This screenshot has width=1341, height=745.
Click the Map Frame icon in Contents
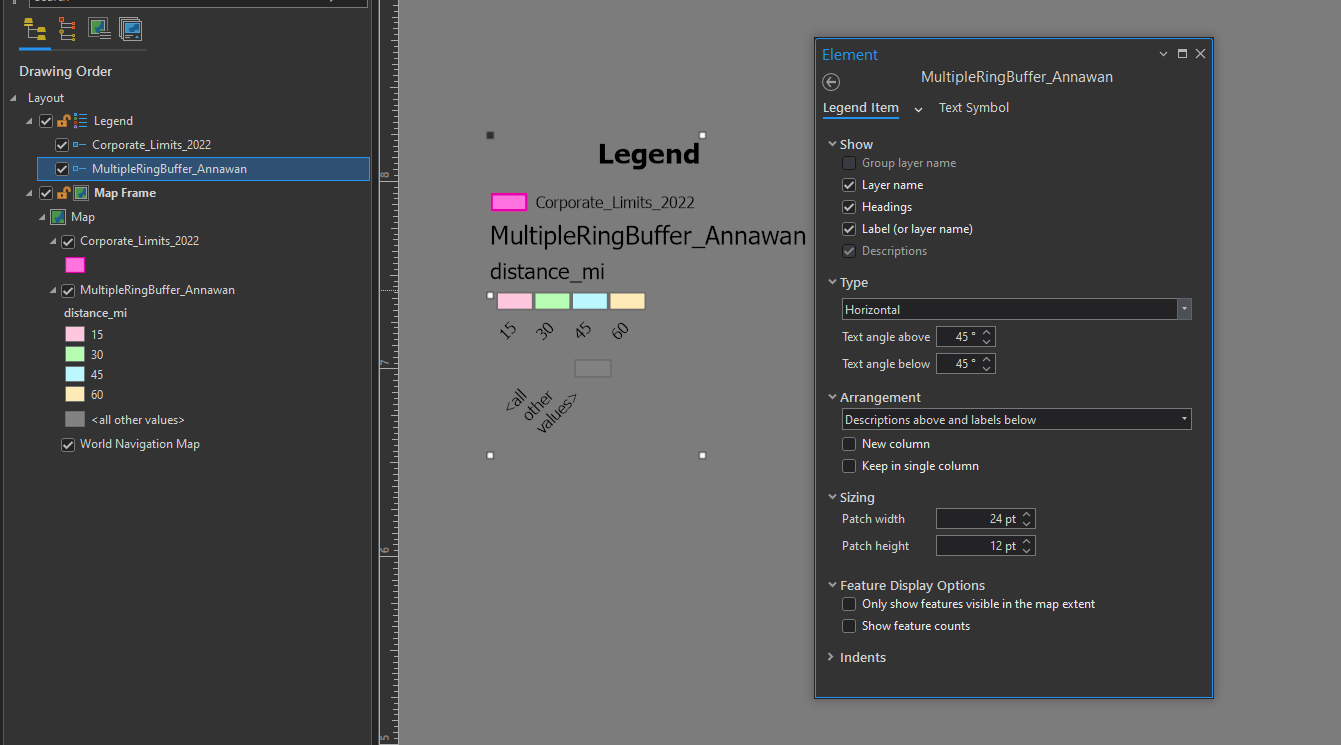[x=81, y=192]
